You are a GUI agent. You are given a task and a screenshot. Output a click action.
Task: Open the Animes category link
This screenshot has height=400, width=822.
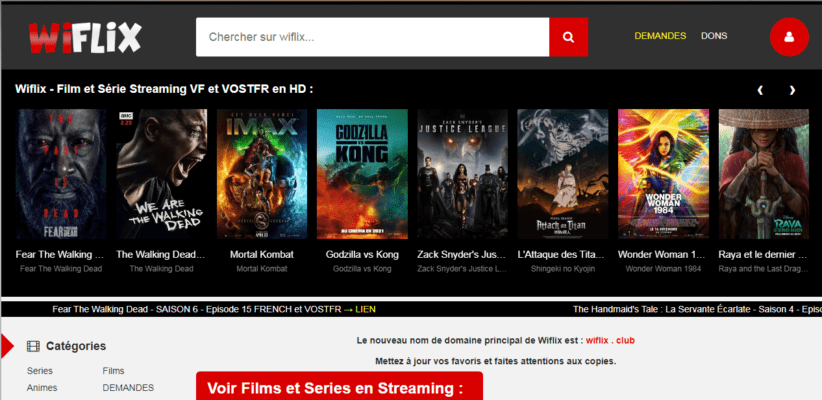(42, 388)
